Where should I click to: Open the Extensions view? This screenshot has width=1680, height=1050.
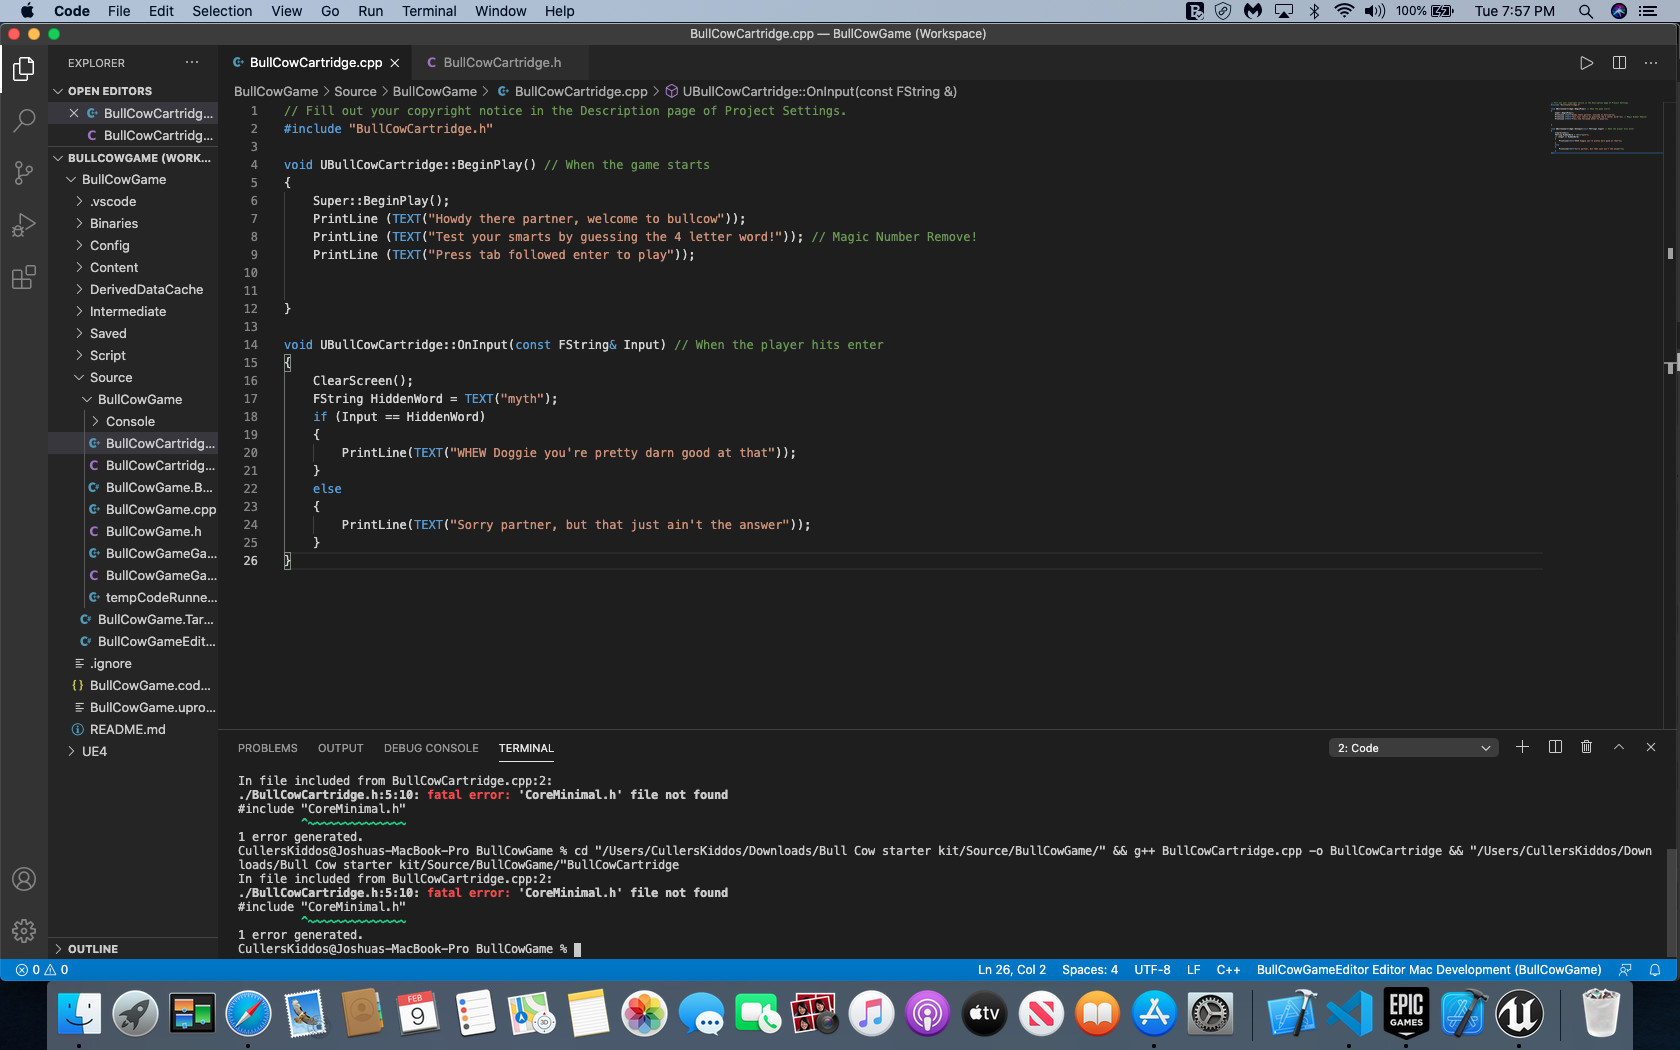tap(24, 277)
